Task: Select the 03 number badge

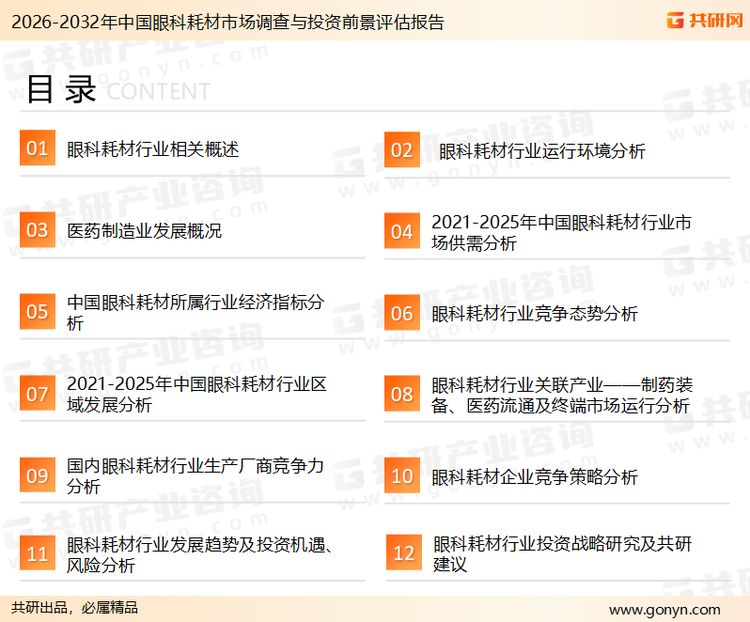Action: pyautogui.click(x=37, y=230)
